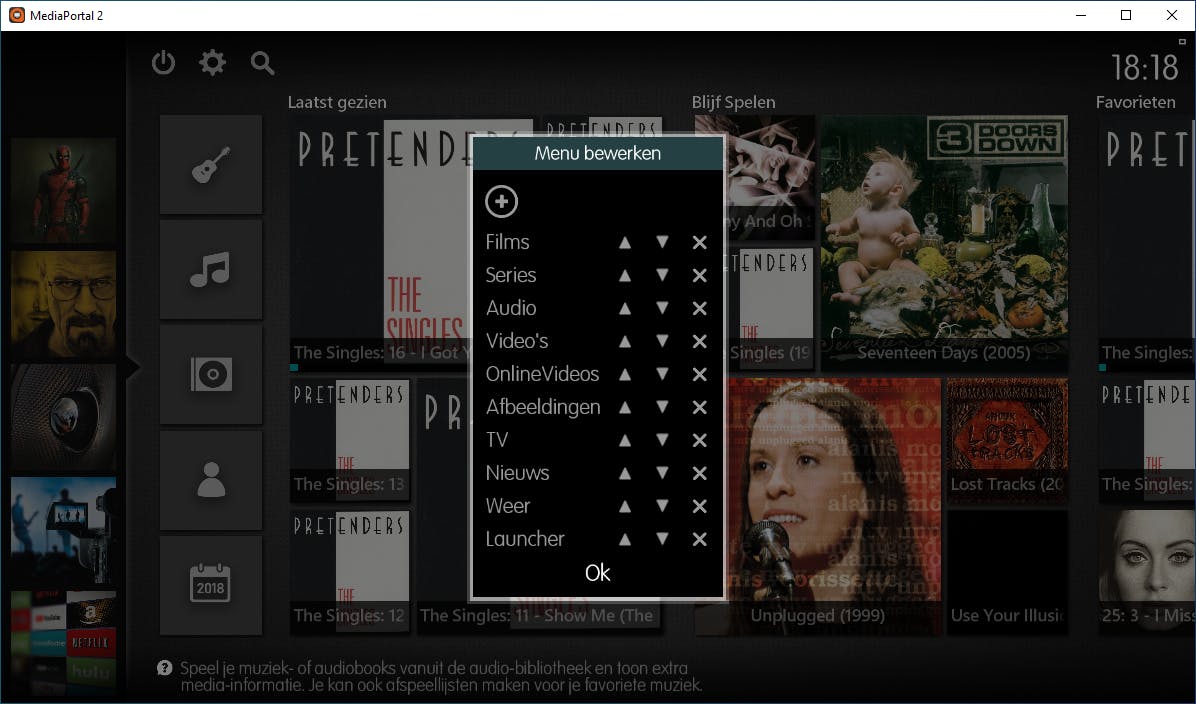The width and height of the screenshot is (1196, 704).
Task: Remove Series from the menu
Action: click(x=699, y=275)
